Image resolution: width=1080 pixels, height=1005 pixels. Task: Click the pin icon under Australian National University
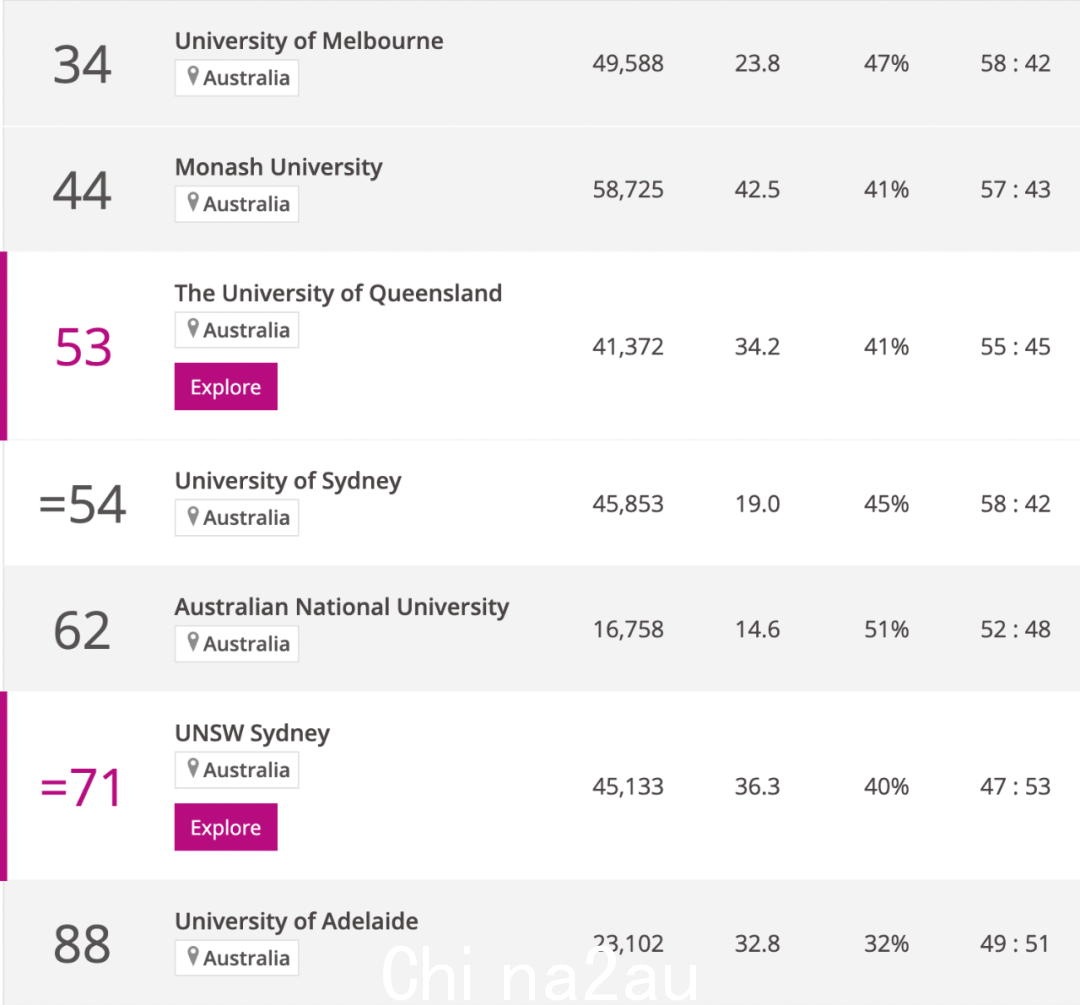193,641
